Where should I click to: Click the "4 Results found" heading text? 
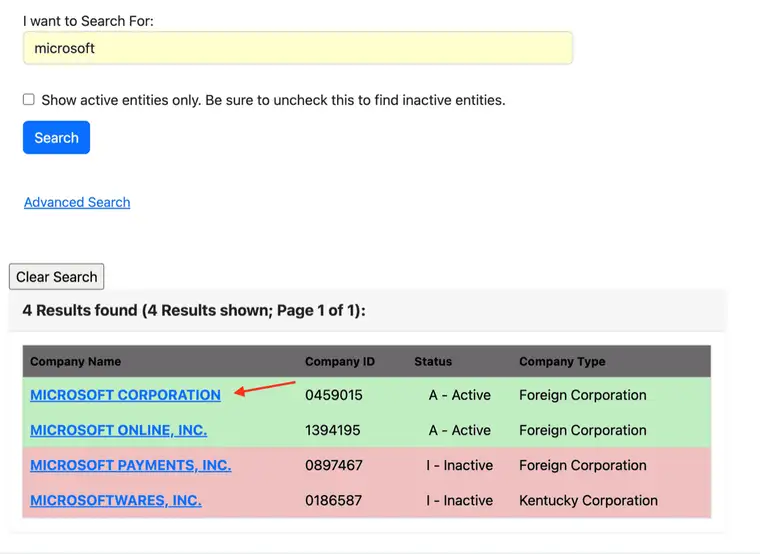coord(194,310)
